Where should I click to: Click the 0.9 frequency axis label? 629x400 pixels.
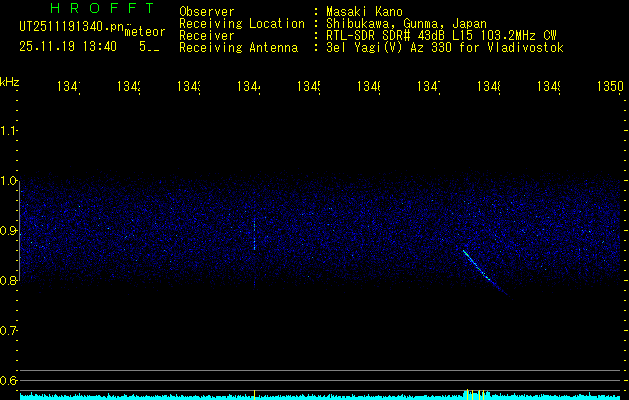click(x=9, y=231)
